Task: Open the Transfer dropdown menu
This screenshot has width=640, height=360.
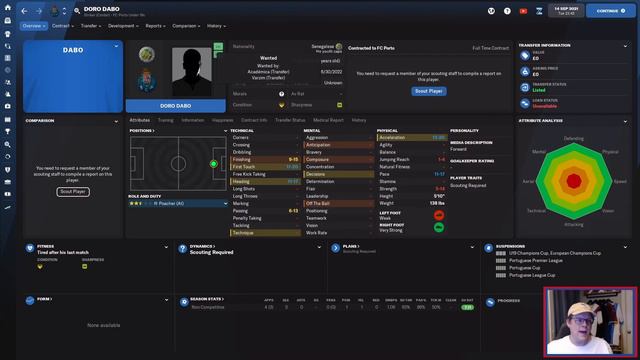Action: click(91, 26)
